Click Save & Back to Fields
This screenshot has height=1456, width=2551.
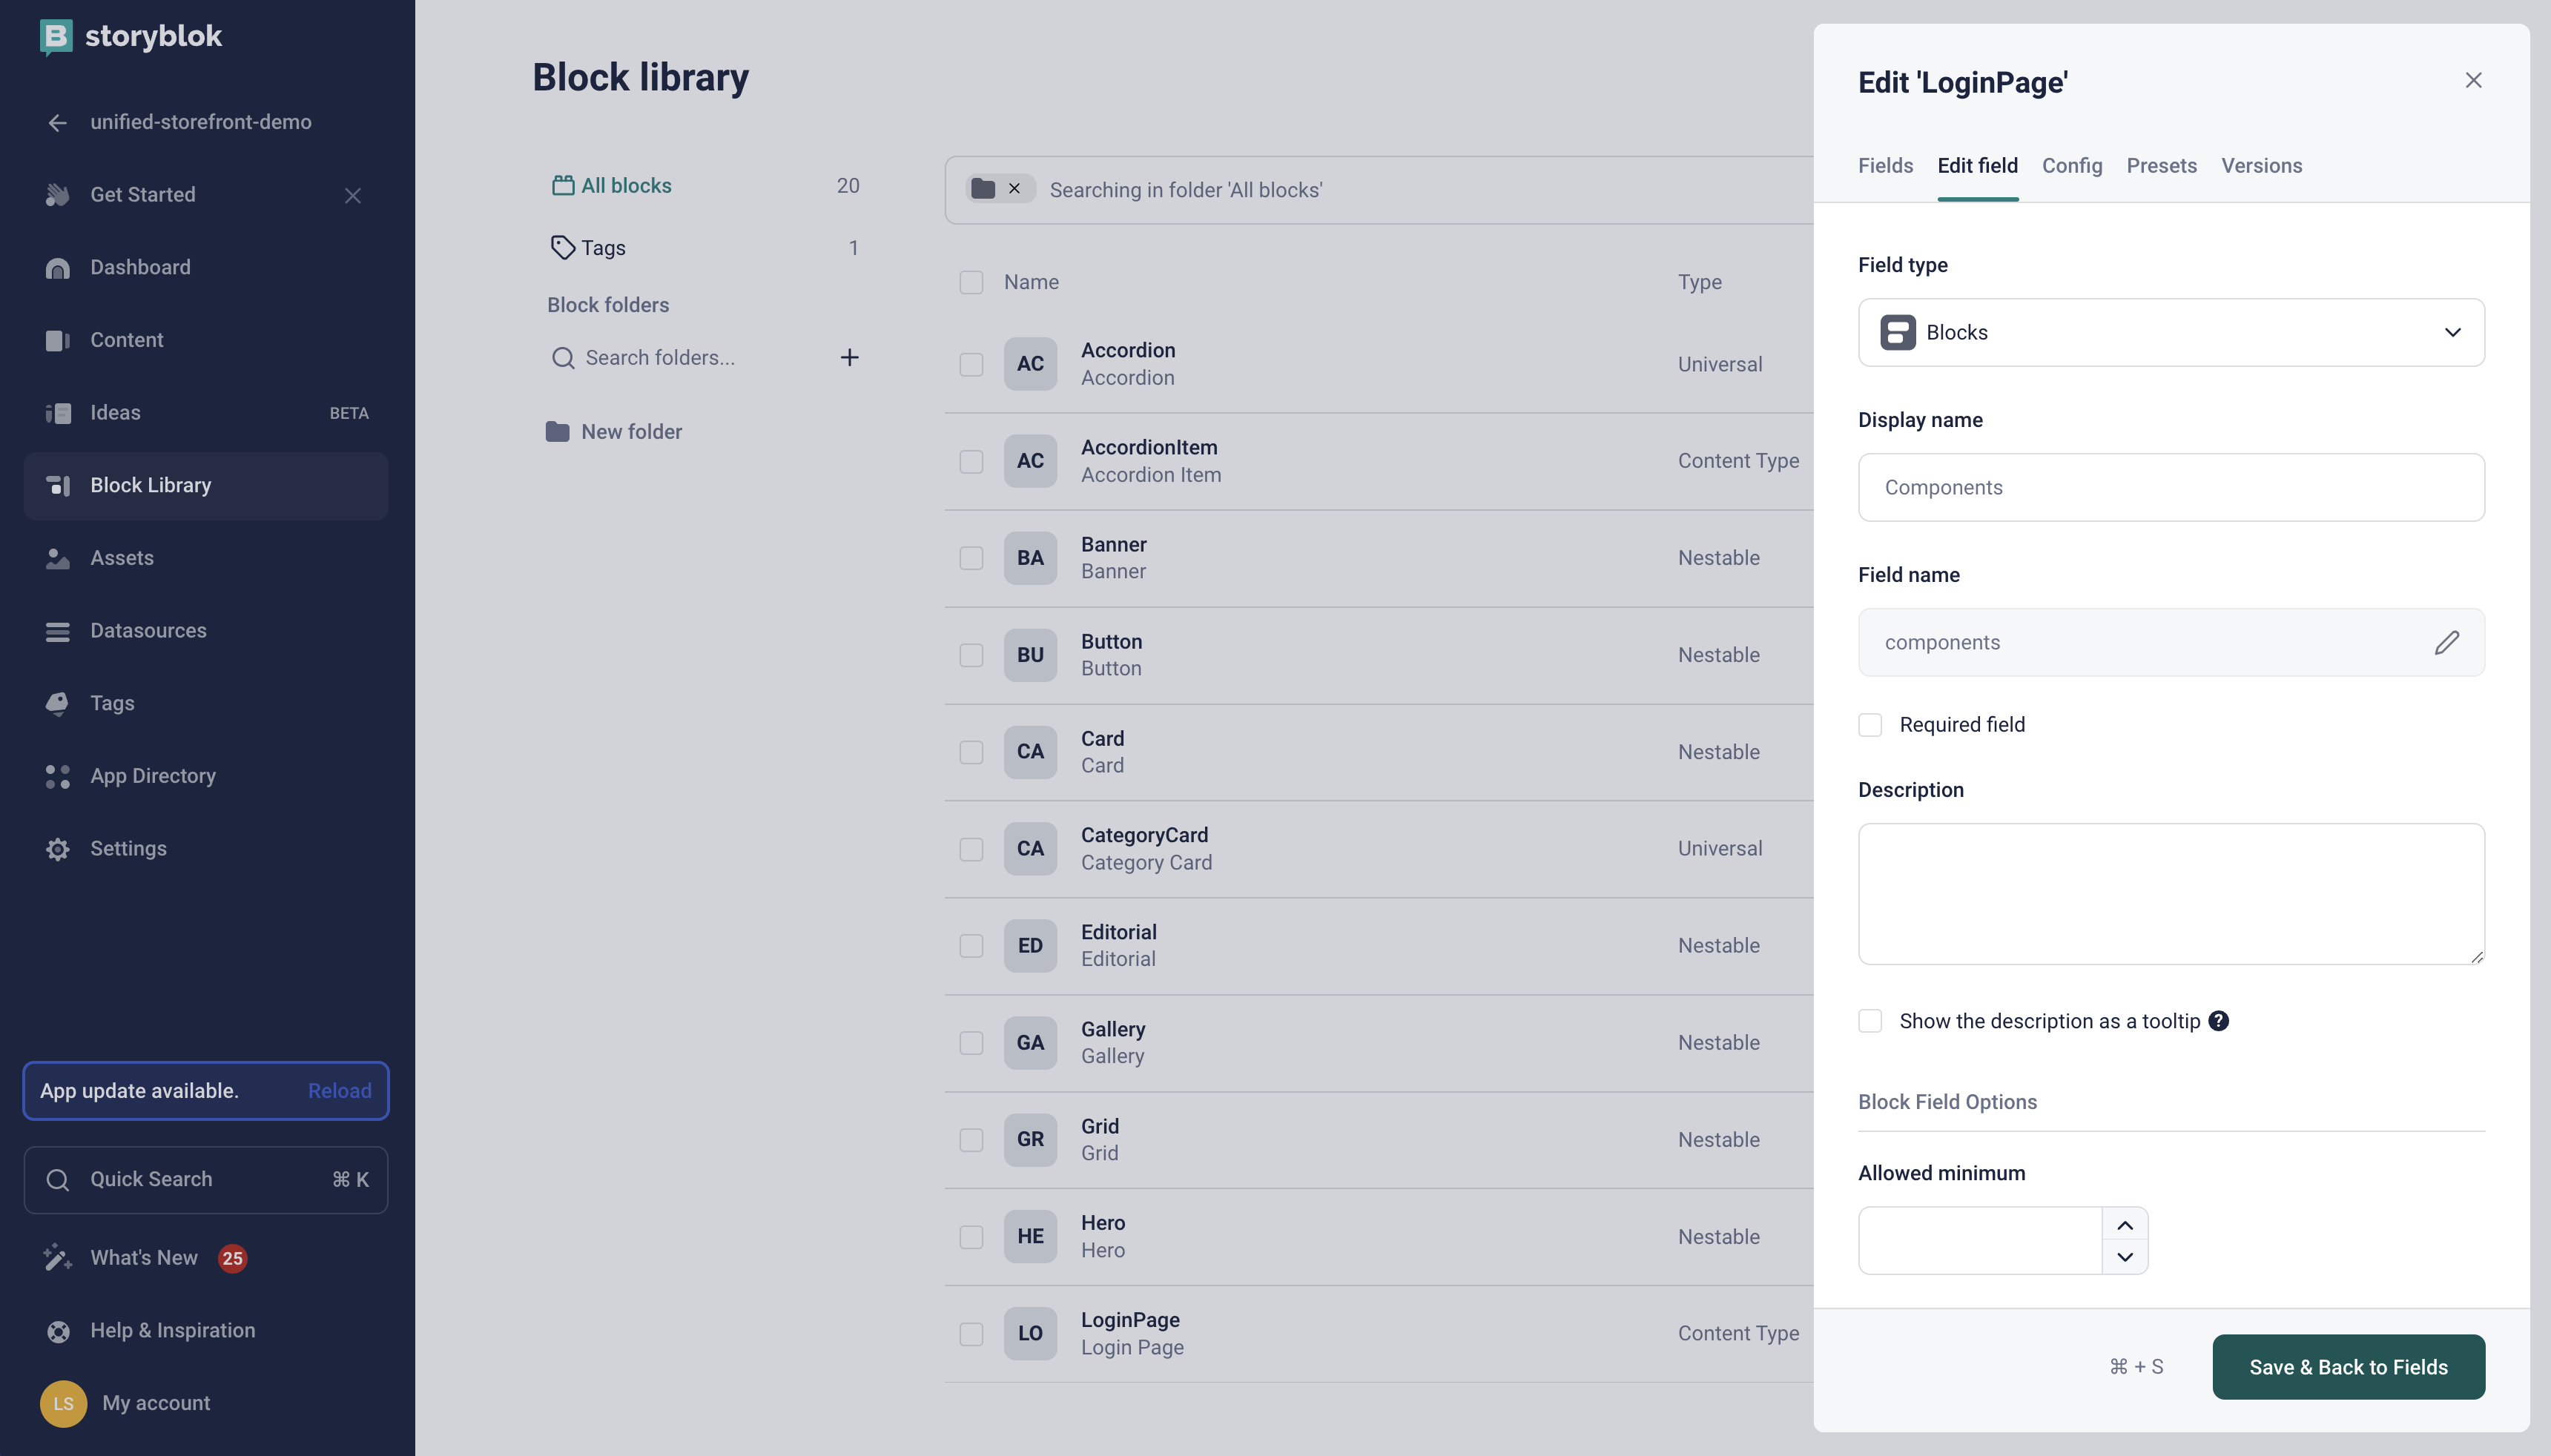2348,1367
